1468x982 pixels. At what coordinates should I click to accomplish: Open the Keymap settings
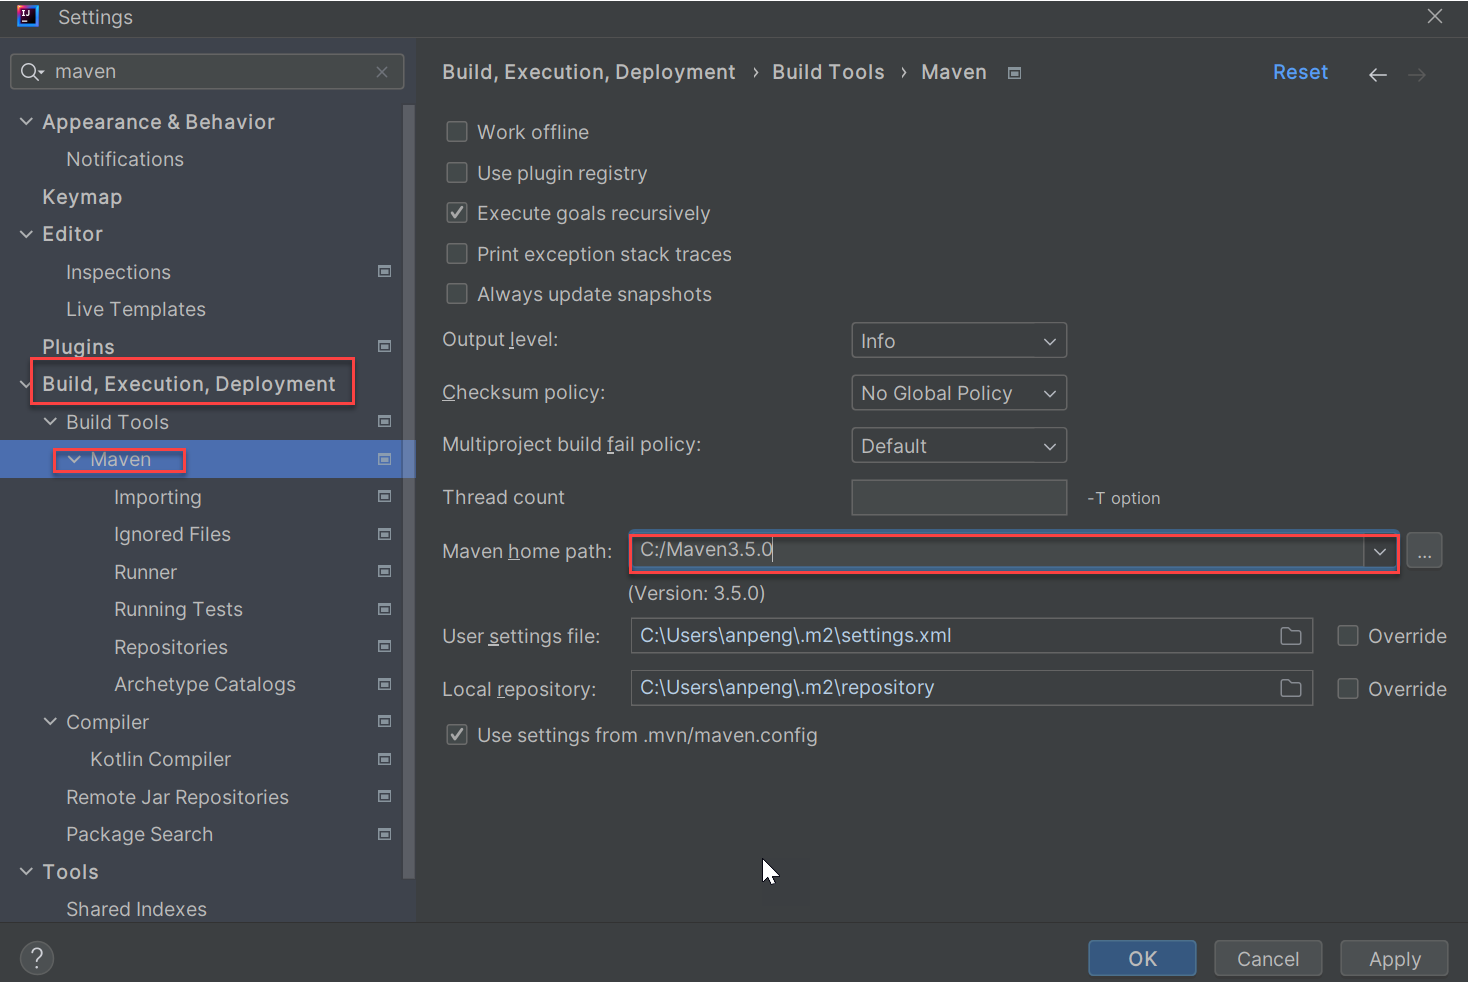[x=82, y=197]
